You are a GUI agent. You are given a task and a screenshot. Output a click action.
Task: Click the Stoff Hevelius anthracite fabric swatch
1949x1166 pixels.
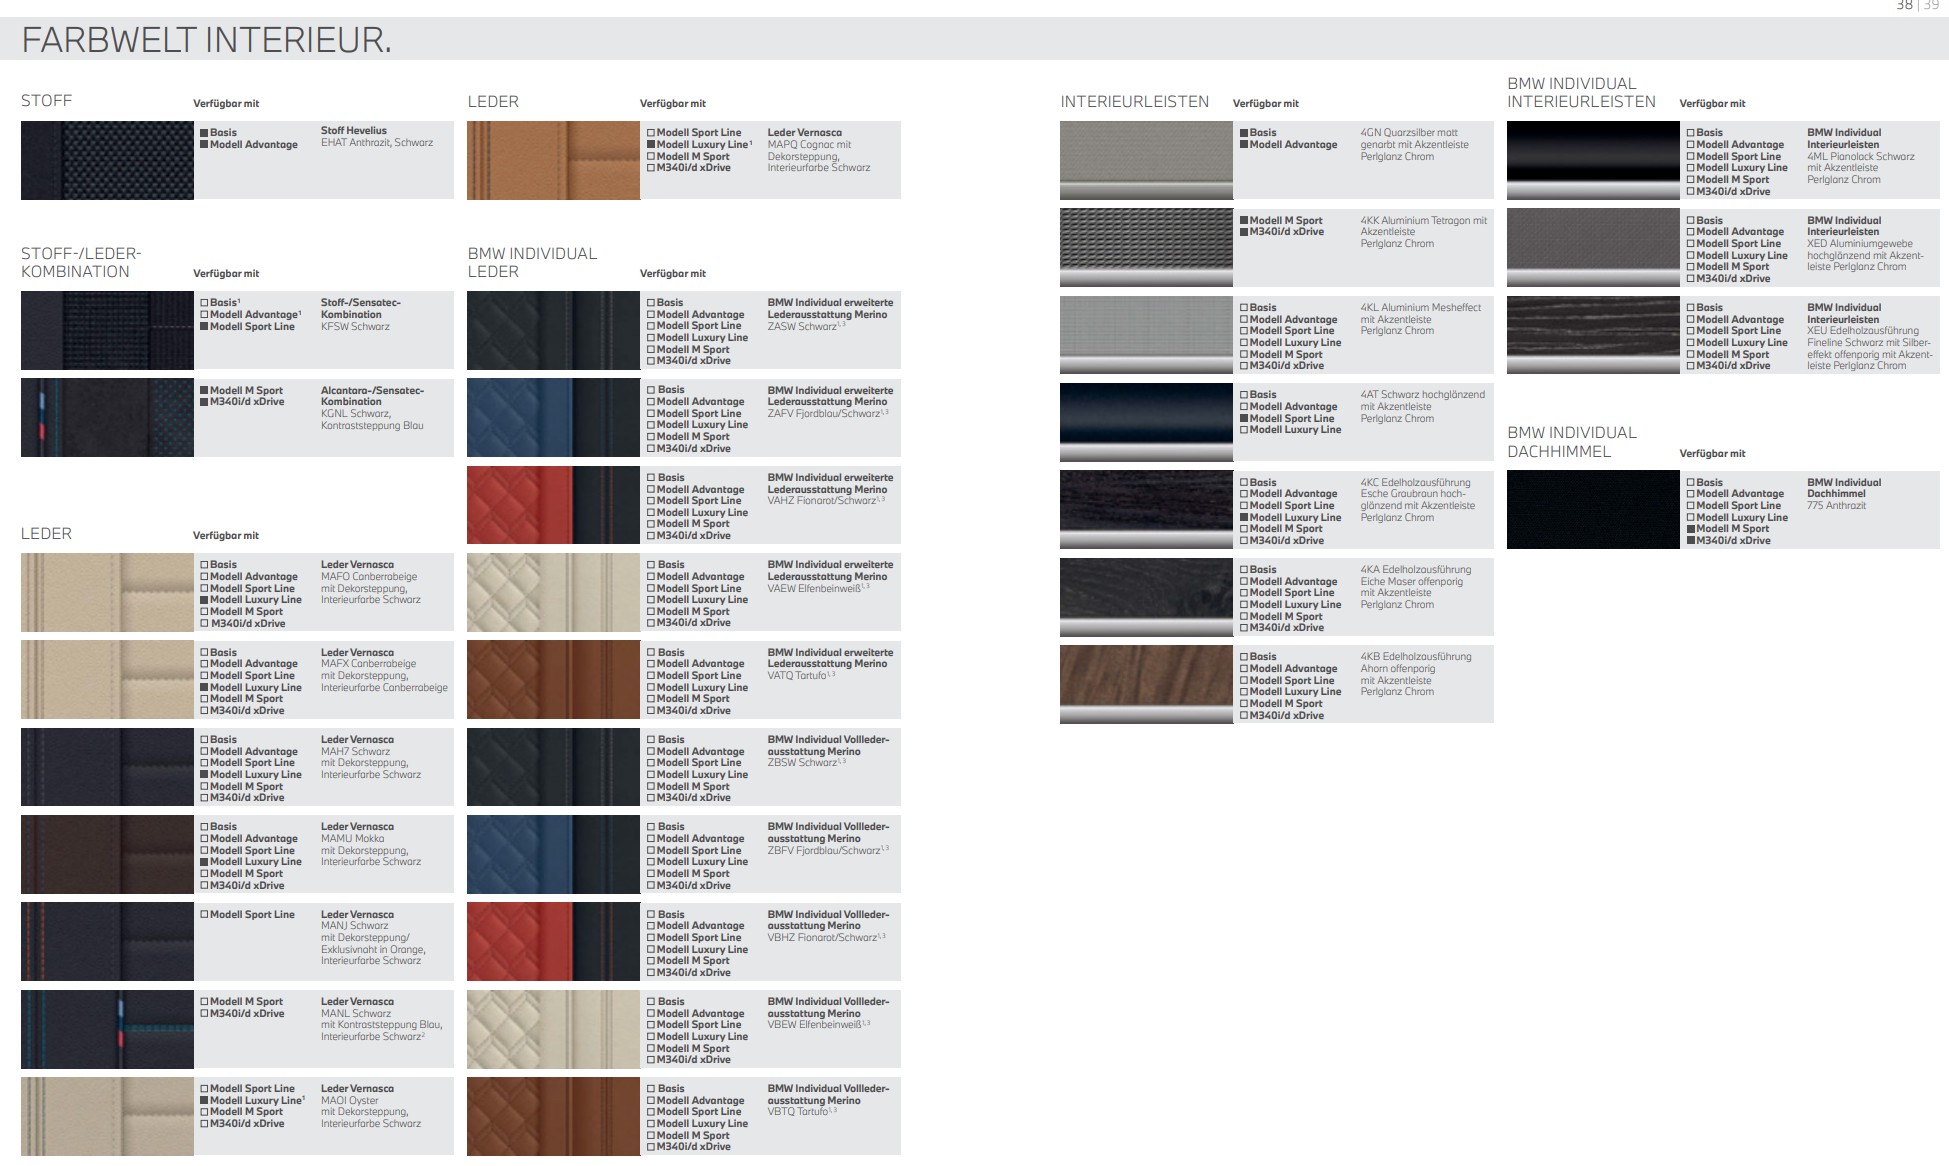point(107,160)
